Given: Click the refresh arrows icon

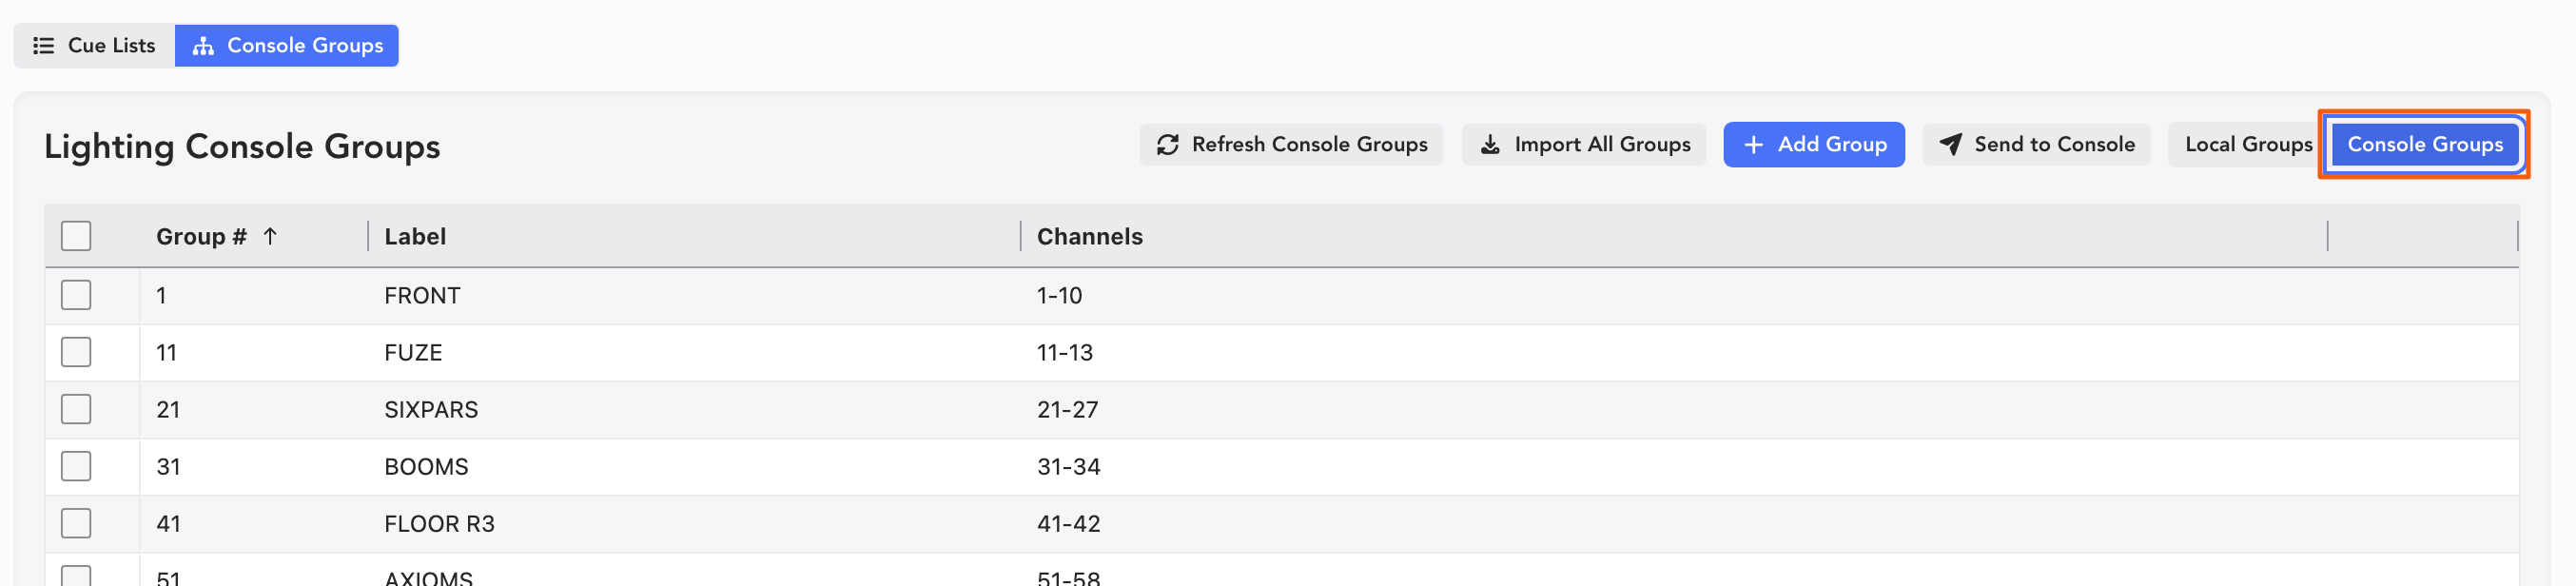Looking at the screenshot, I should (x=1167, y=145).
